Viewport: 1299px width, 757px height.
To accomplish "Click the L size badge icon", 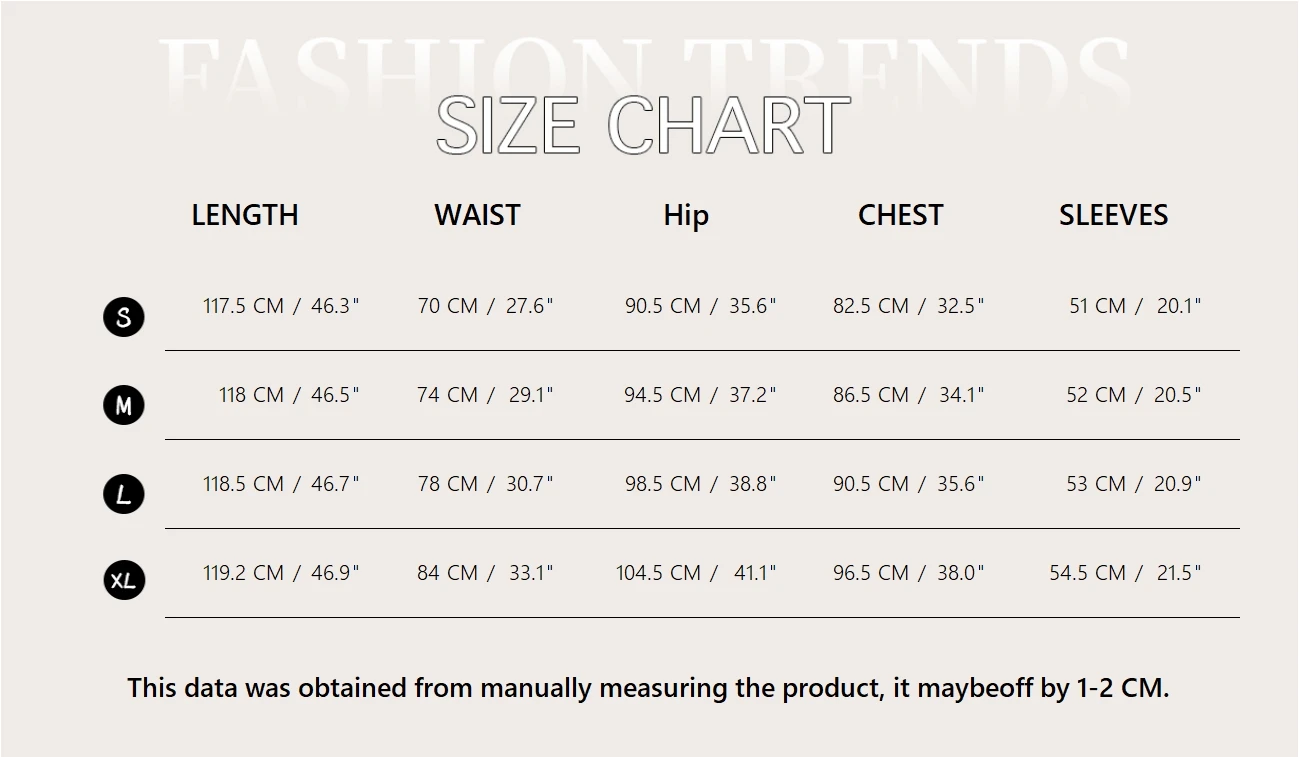I will (x=124, y=494).
